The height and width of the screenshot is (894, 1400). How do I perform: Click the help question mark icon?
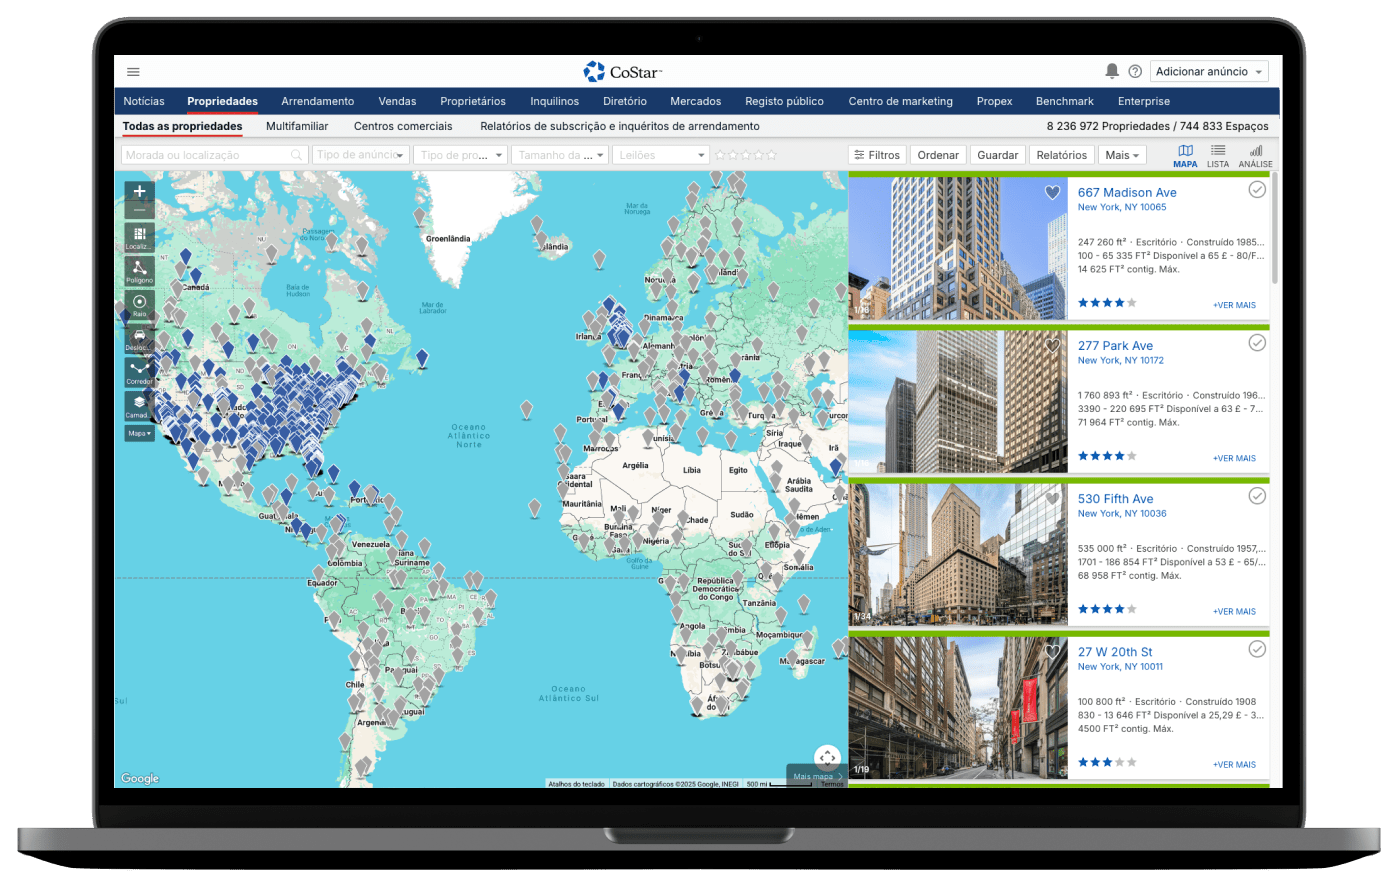tap(1135, 71)
